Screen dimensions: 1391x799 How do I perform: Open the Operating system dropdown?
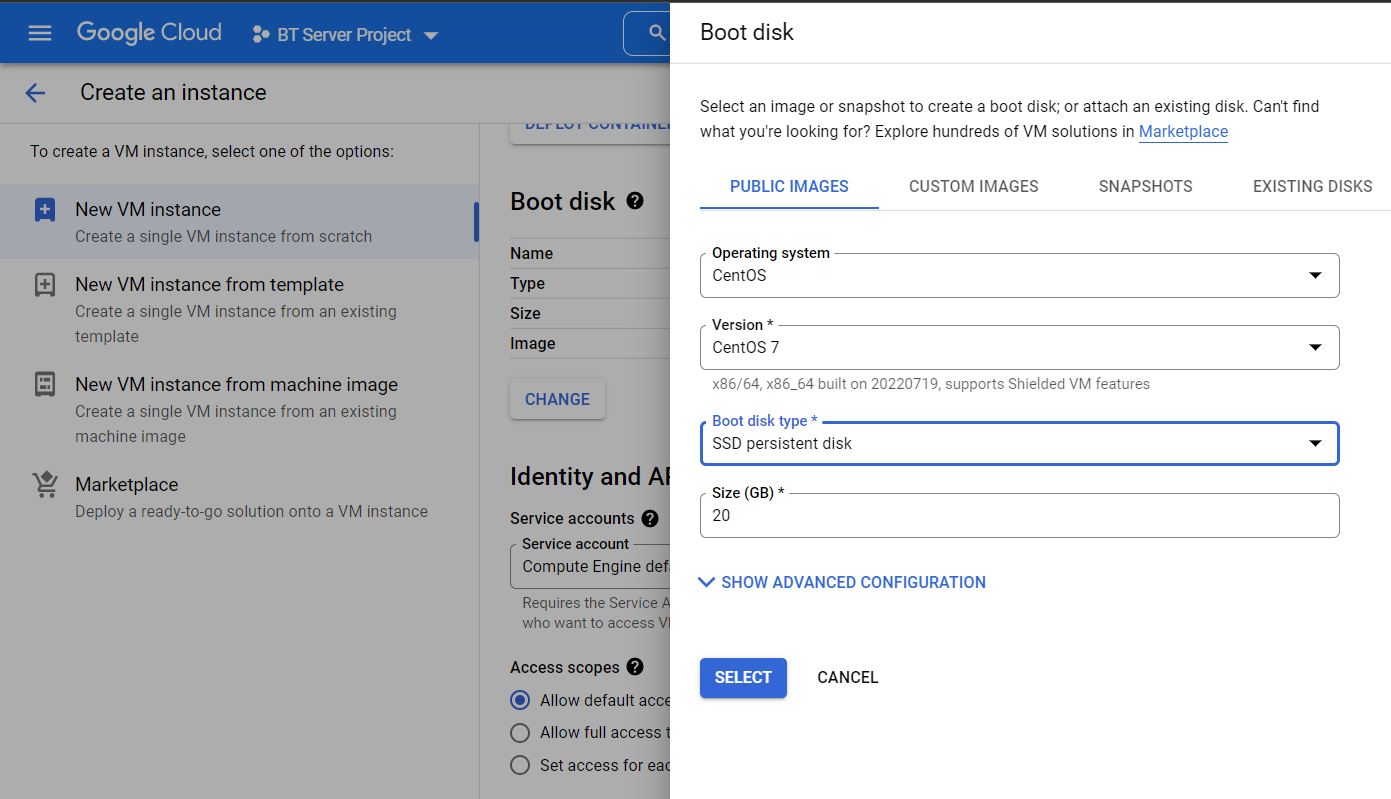tap(1019, 275)
